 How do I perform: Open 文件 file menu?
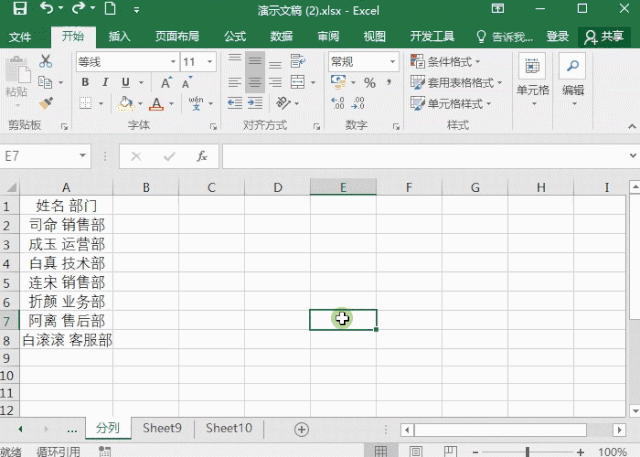[x=20, y=37]
